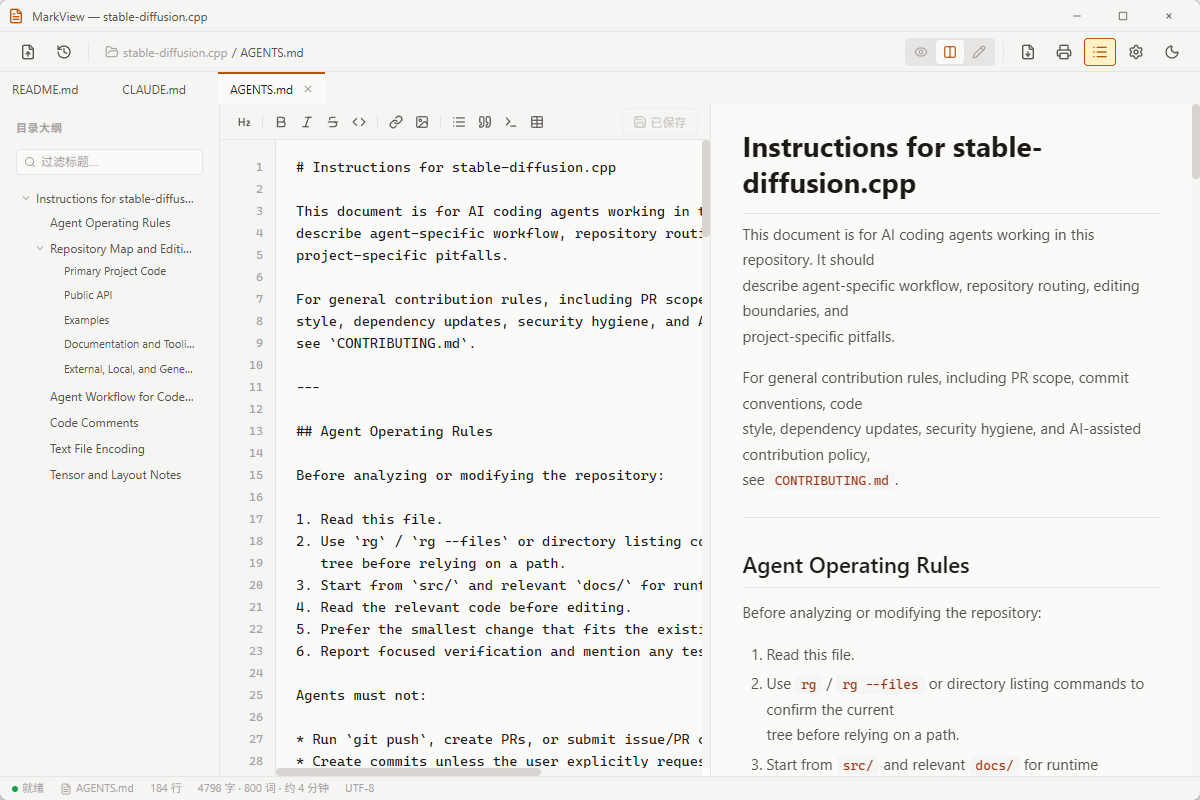
Task: Switch to the README.md tab
Action: (x=45, y=89)
